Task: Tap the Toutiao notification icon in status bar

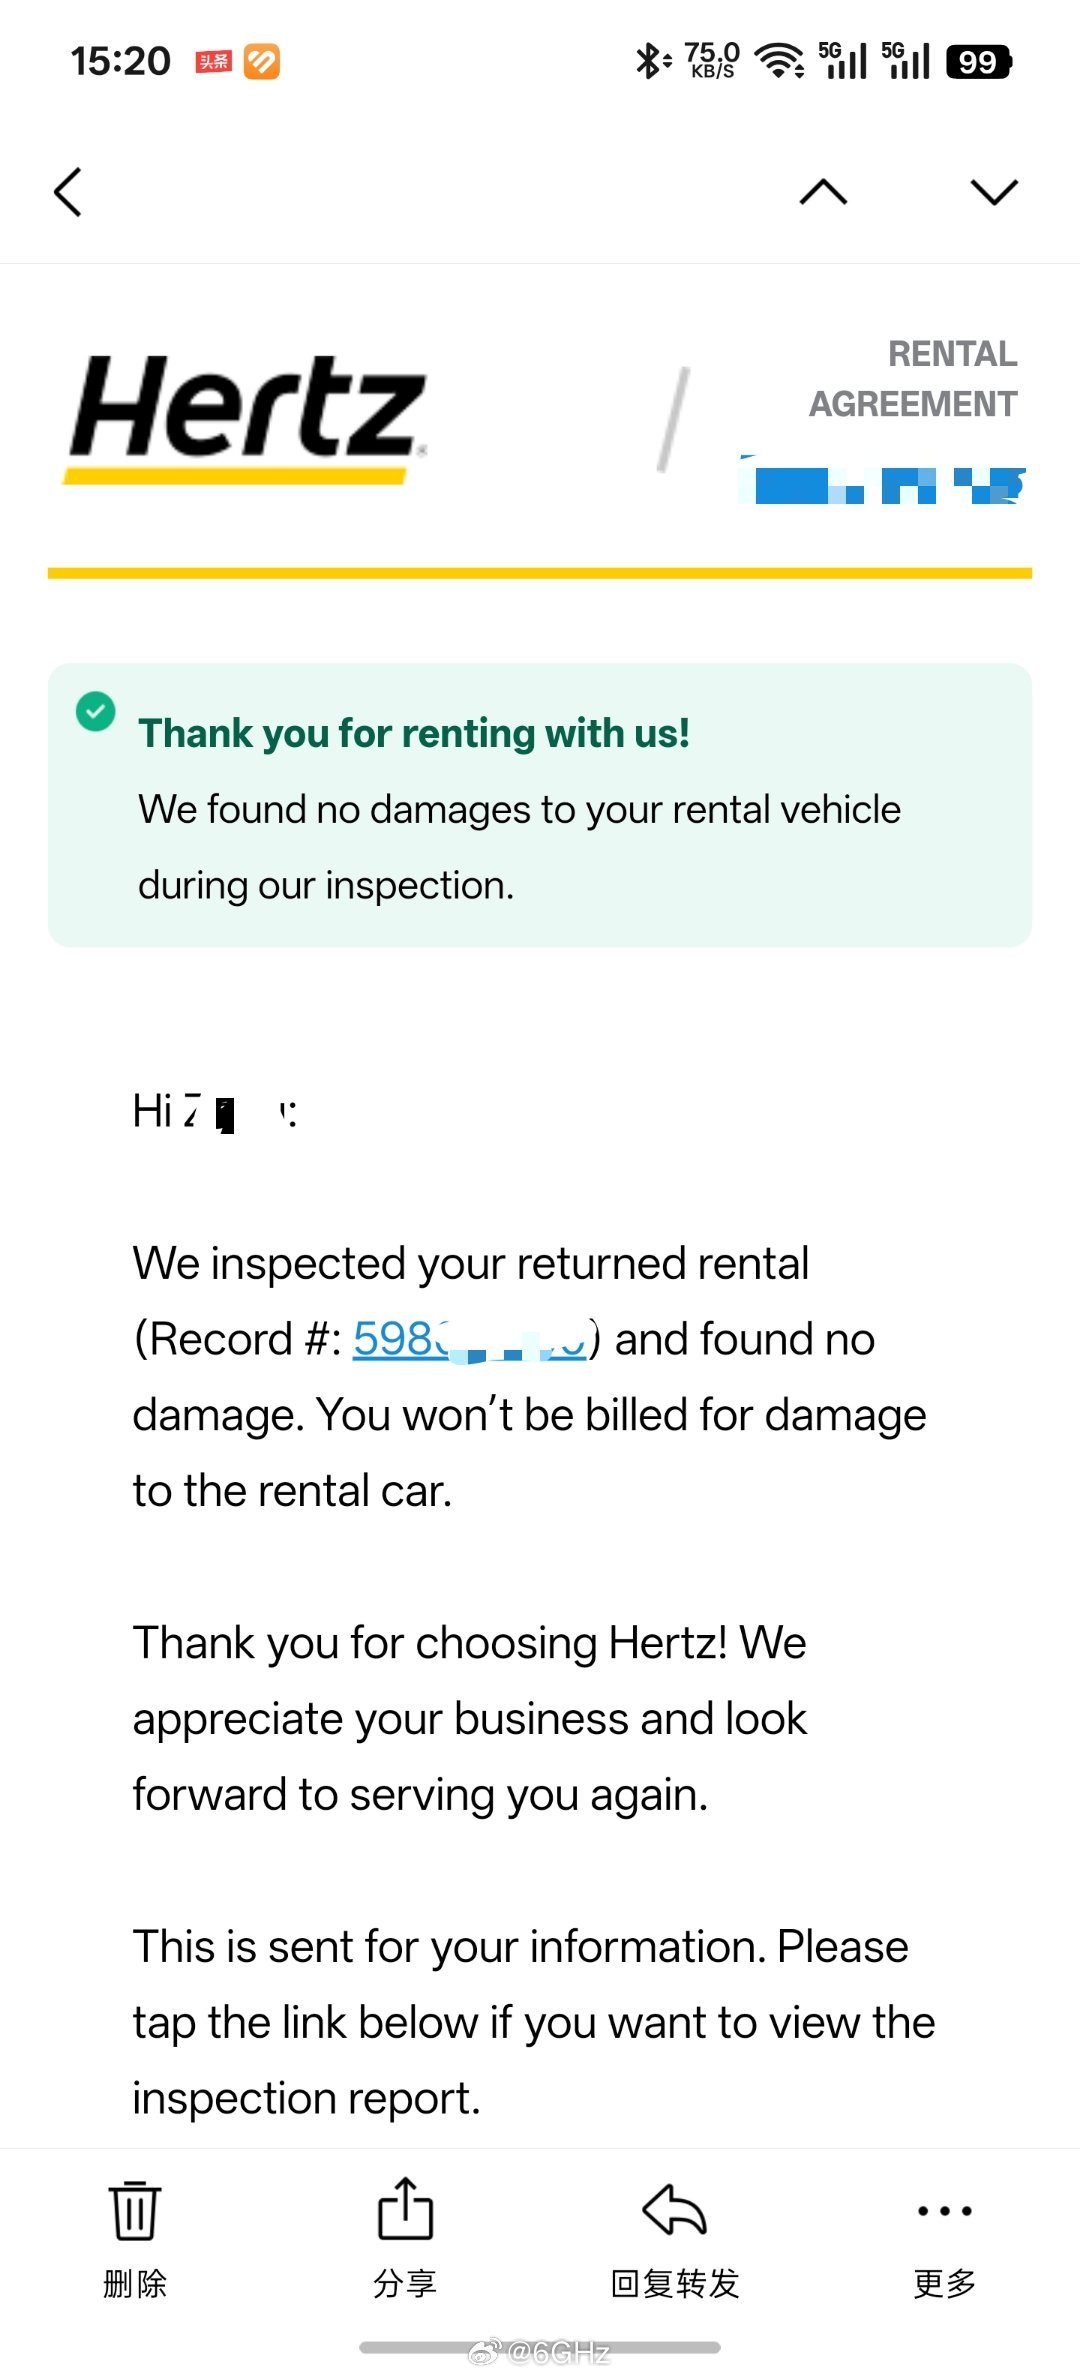Action: [213, 62]
